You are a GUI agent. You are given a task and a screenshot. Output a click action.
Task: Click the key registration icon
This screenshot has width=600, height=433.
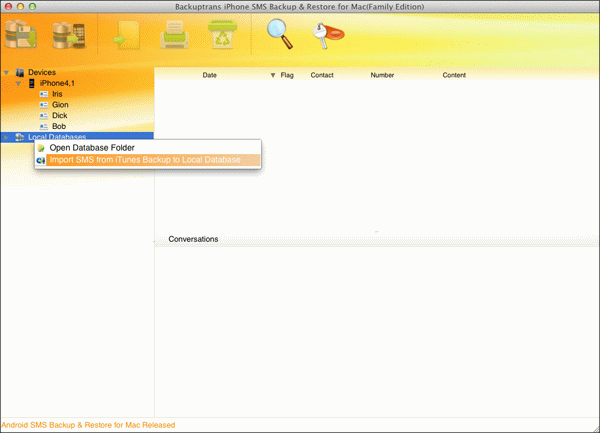click(x=328, y=35)
